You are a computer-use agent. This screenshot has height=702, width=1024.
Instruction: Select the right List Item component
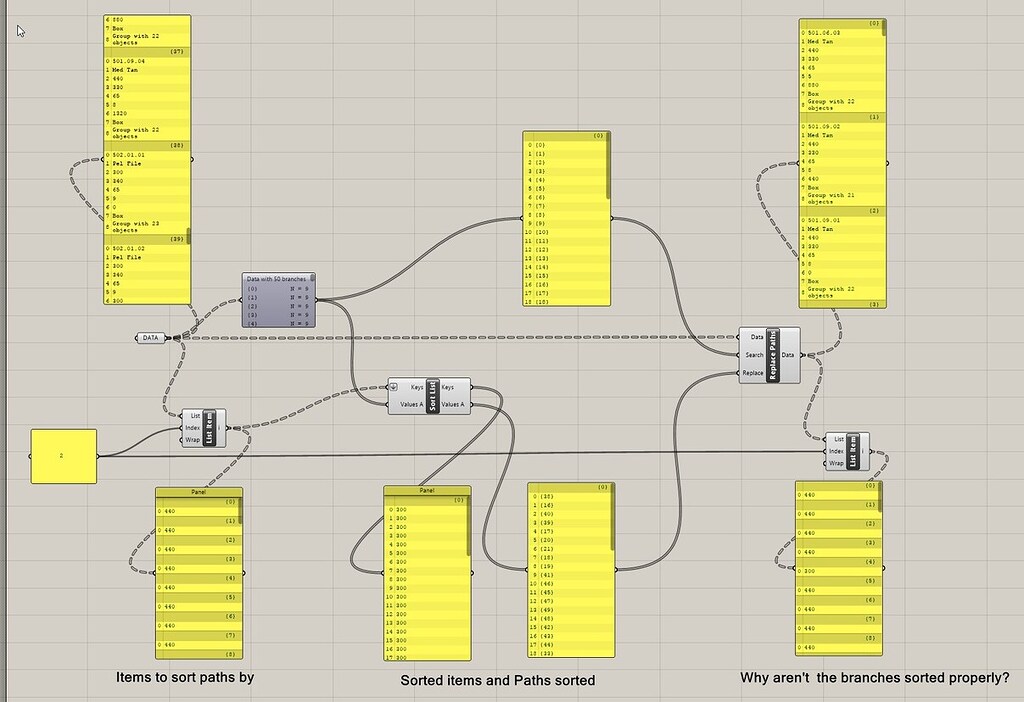coord(855,450)
